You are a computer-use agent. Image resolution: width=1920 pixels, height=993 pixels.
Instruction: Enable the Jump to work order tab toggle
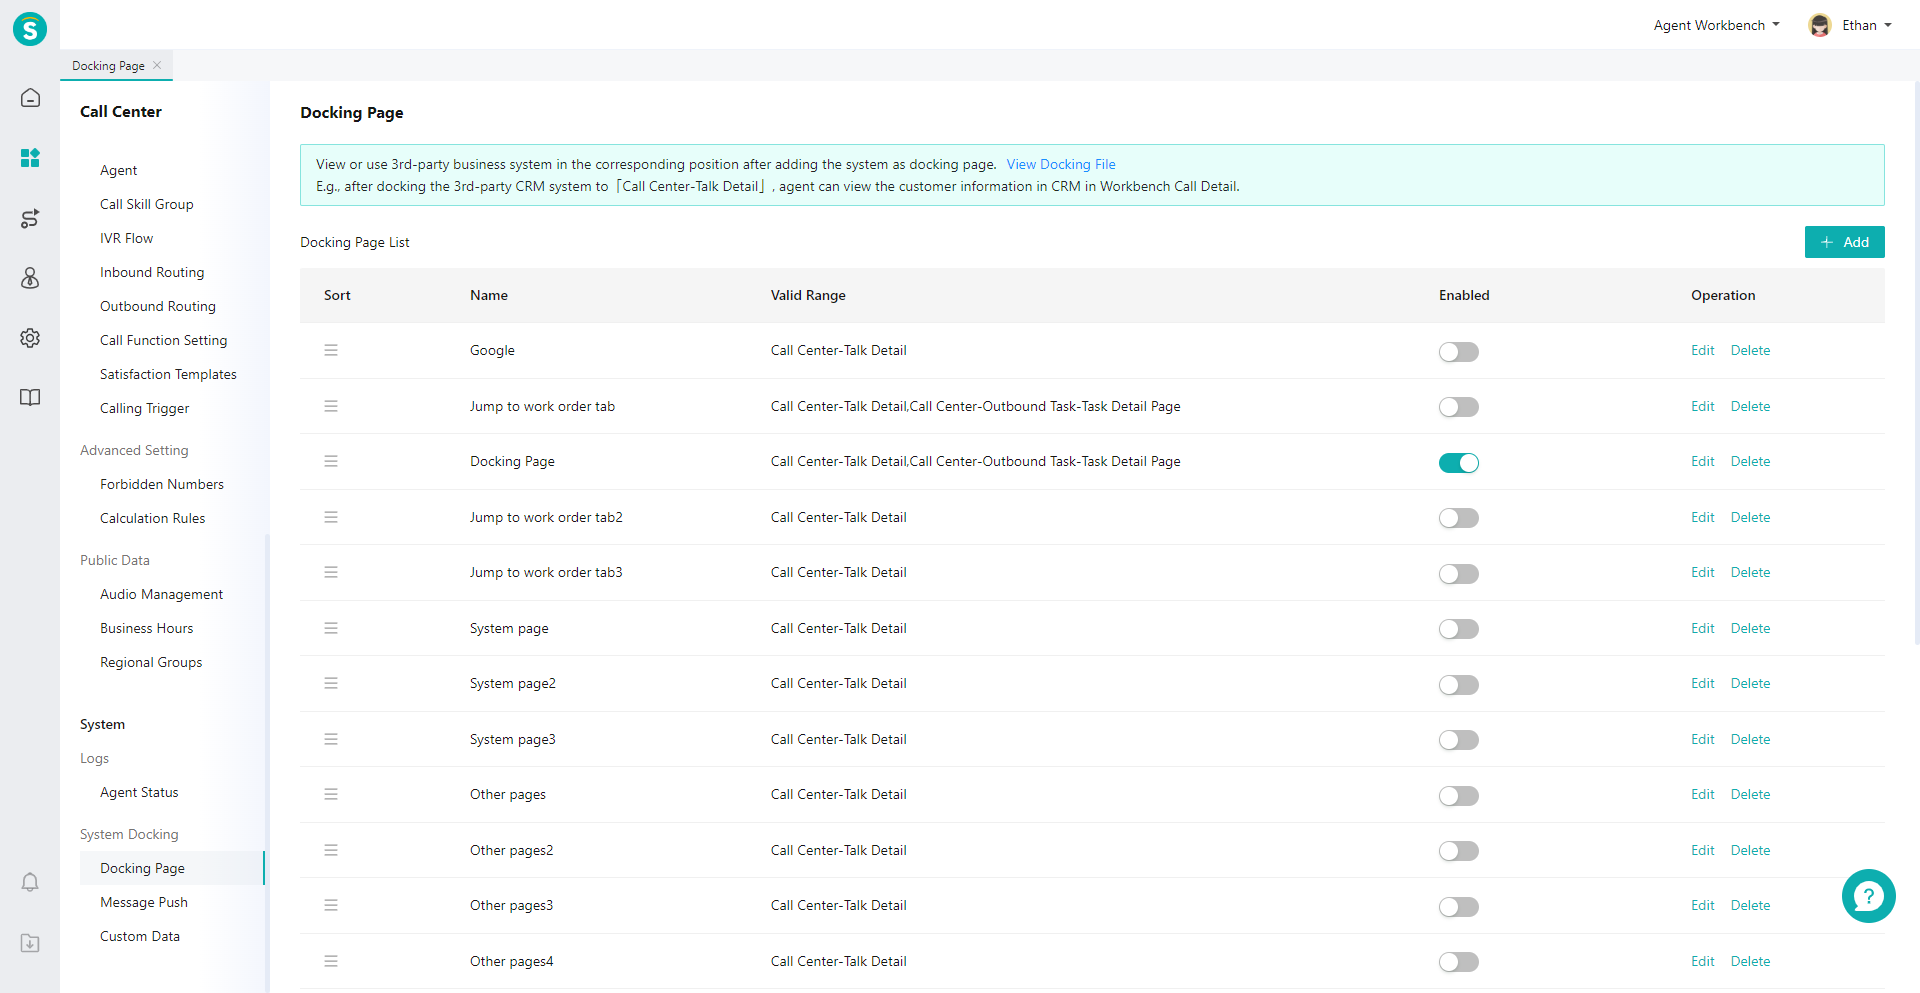(1459, 407)
